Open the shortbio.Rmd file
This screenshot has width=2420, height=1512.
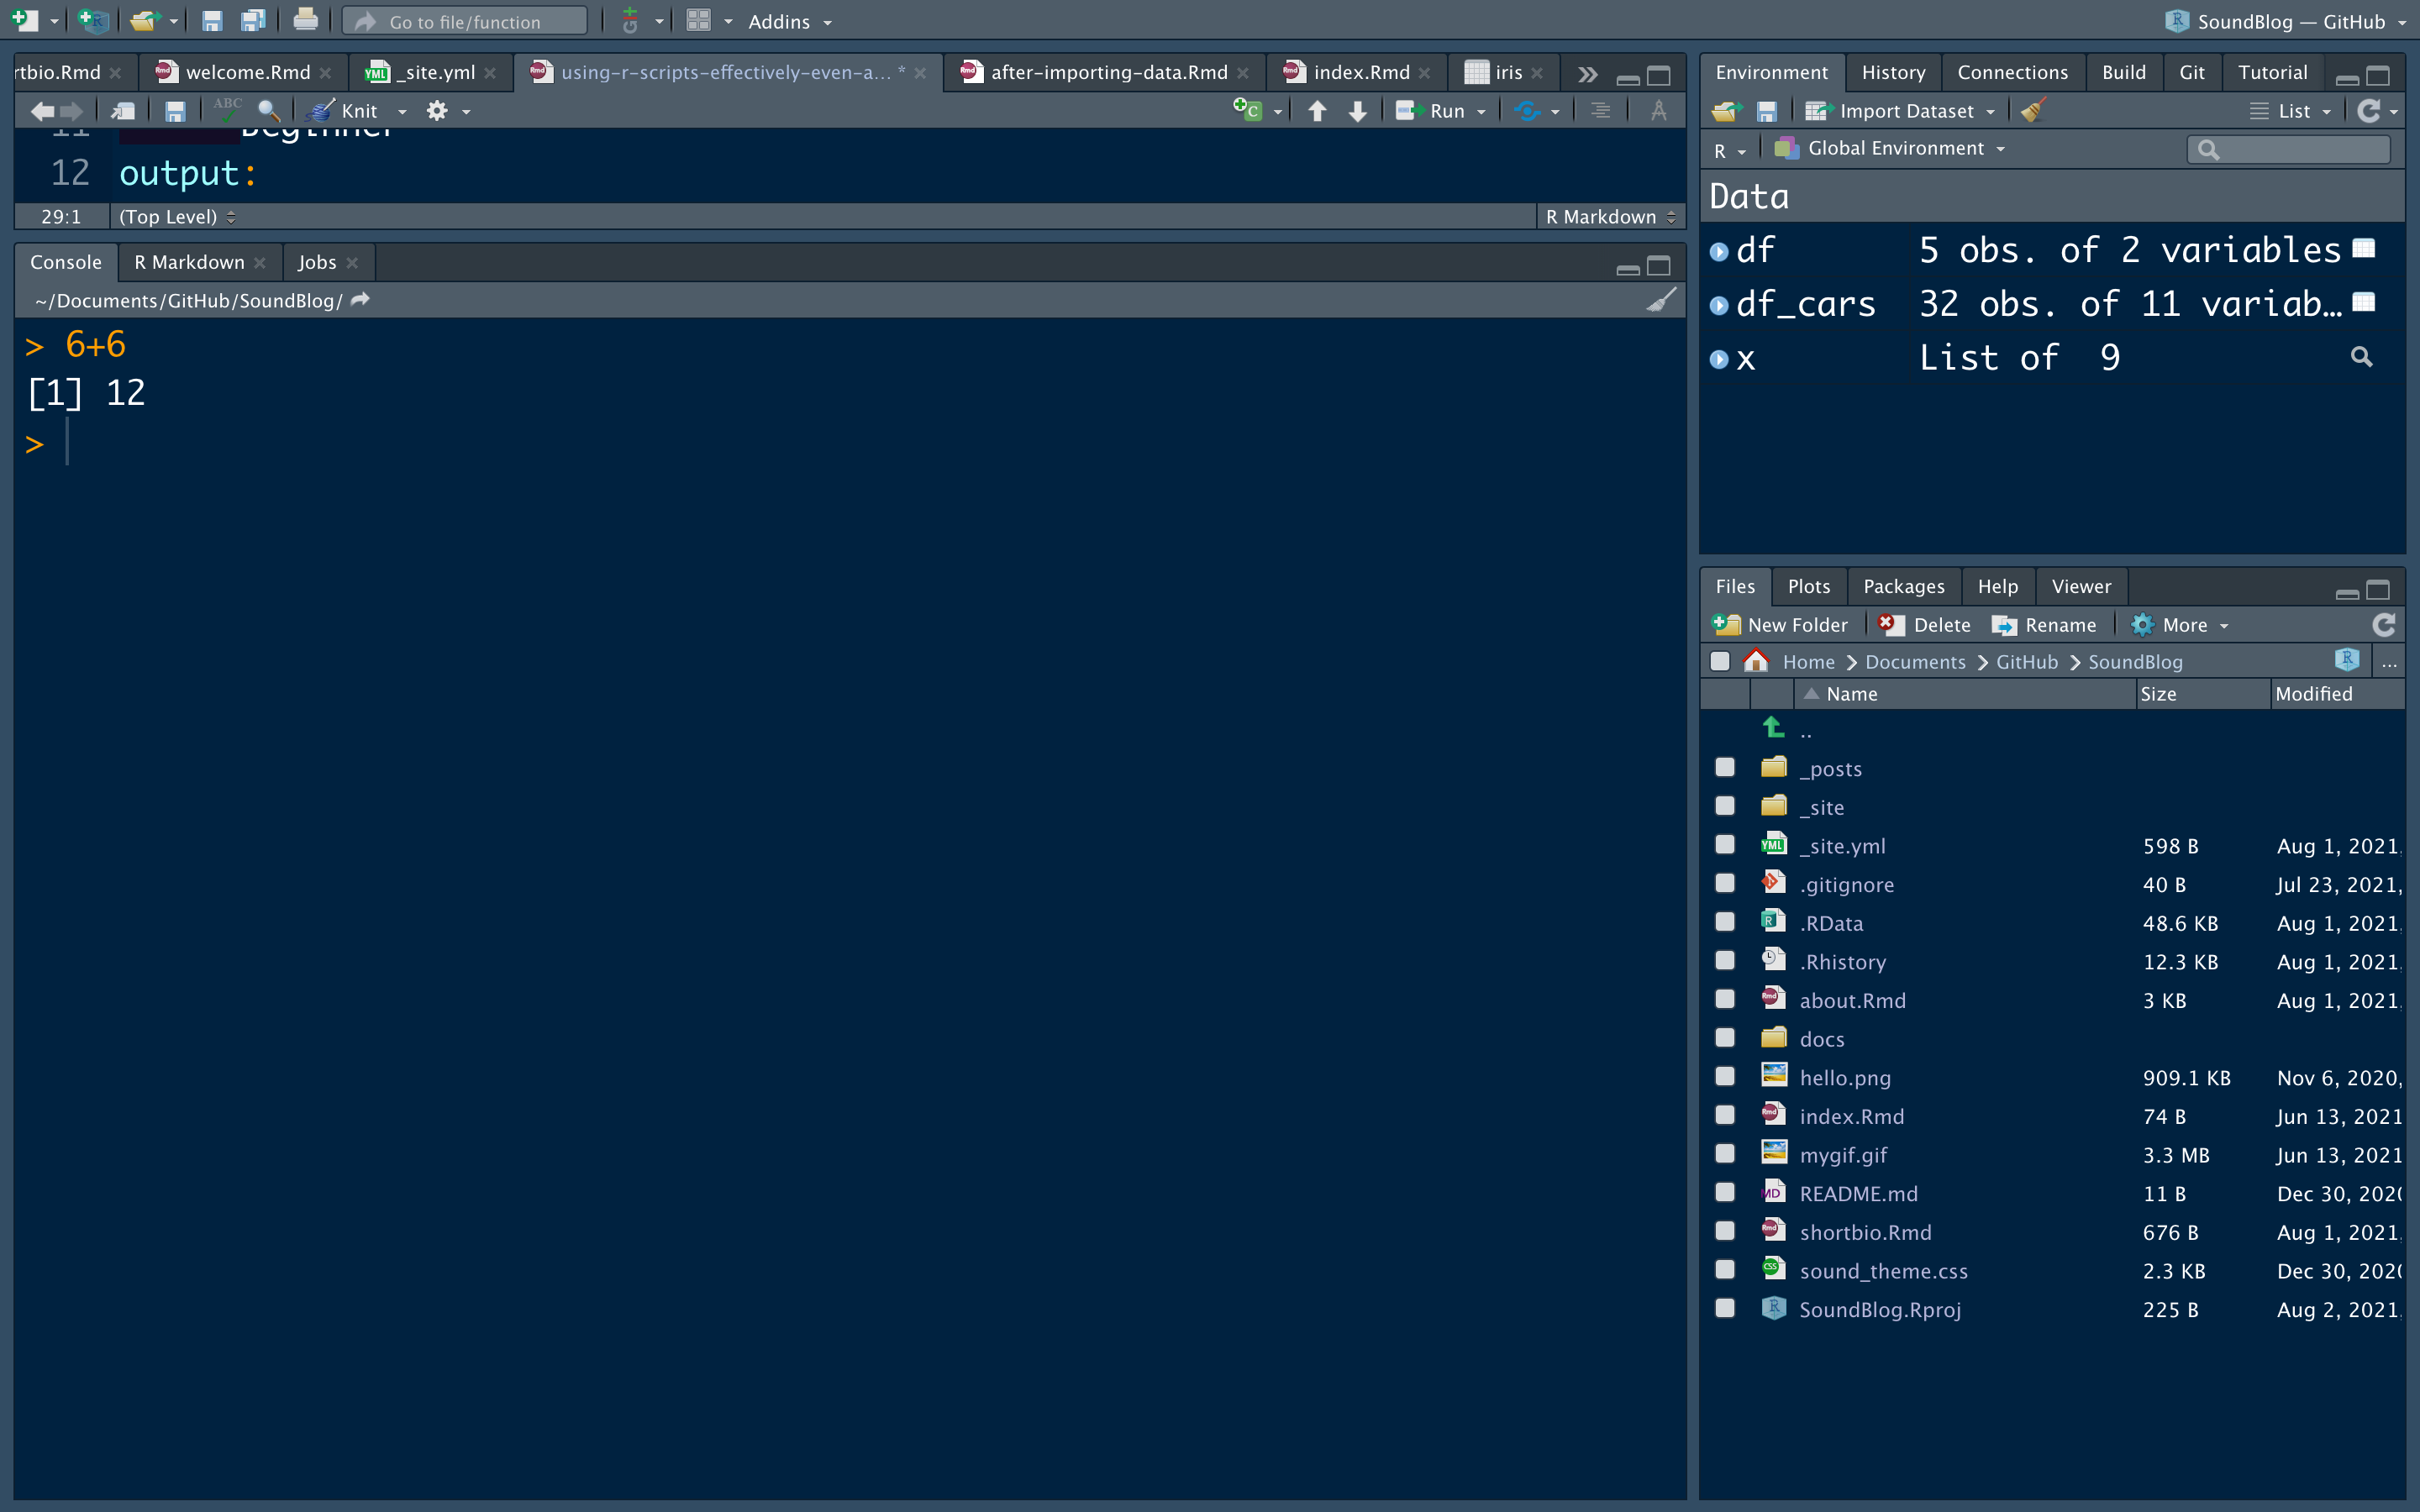coord(1865,1232)
